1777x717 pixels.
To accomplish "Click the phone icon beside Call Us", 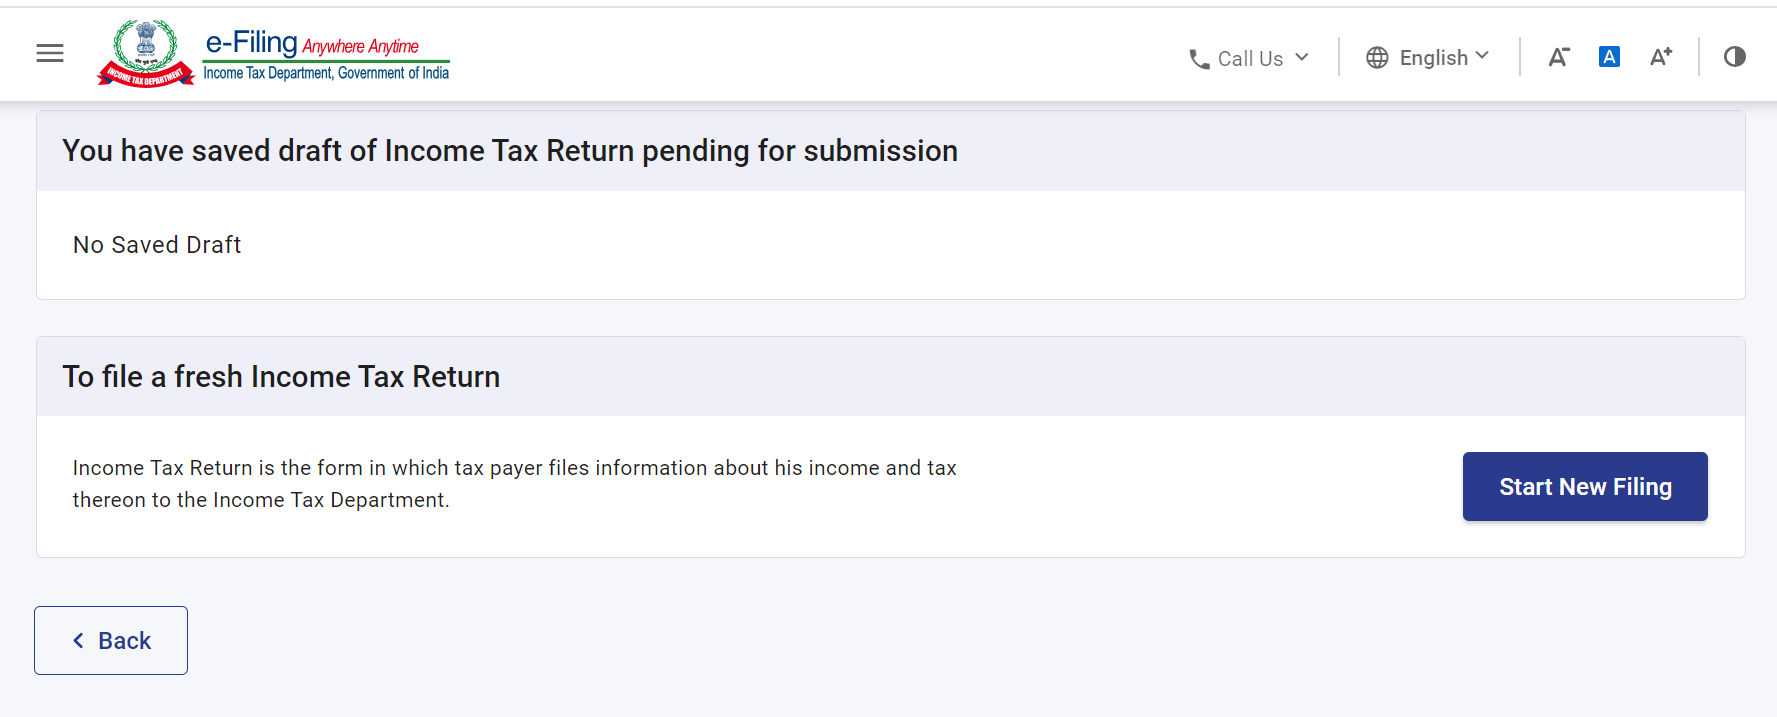I will click(1199, 59).
